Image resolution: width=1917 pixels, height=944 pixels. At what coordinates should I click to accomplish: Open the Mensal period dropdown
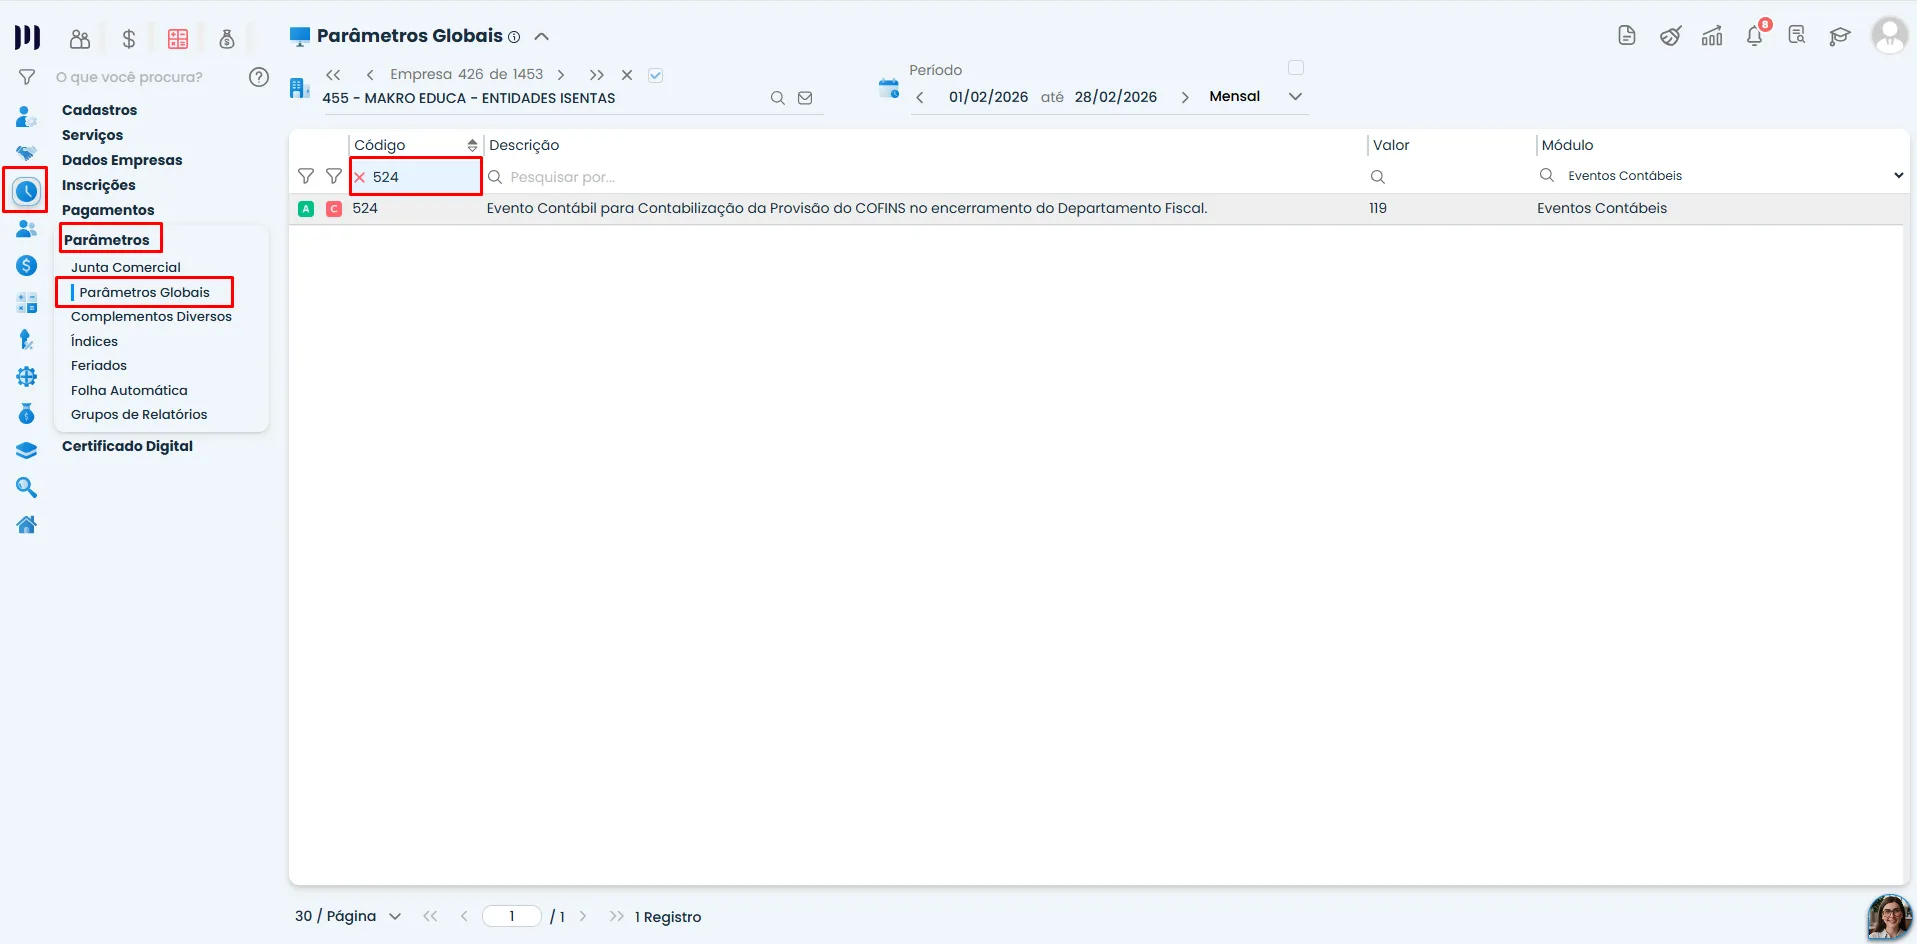pyautogui.click(x=1256, y=97)
